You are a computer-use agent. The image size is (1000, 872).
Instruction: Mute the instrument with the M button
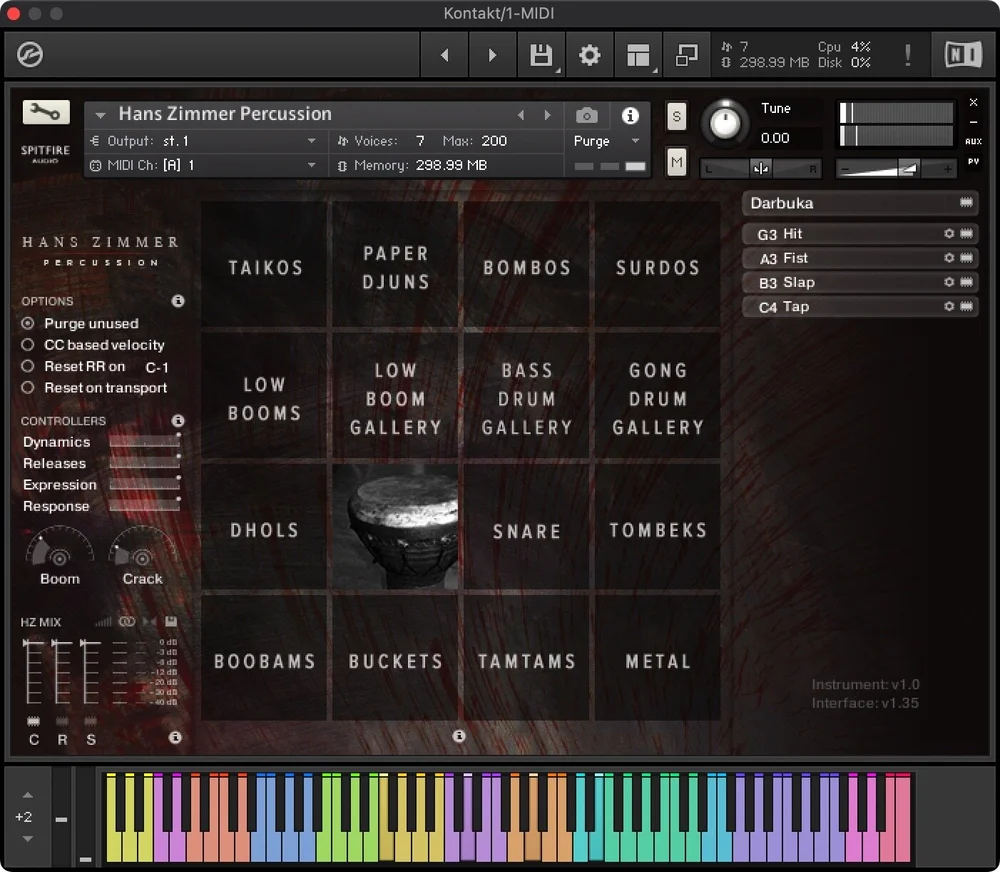pos(676,161)
